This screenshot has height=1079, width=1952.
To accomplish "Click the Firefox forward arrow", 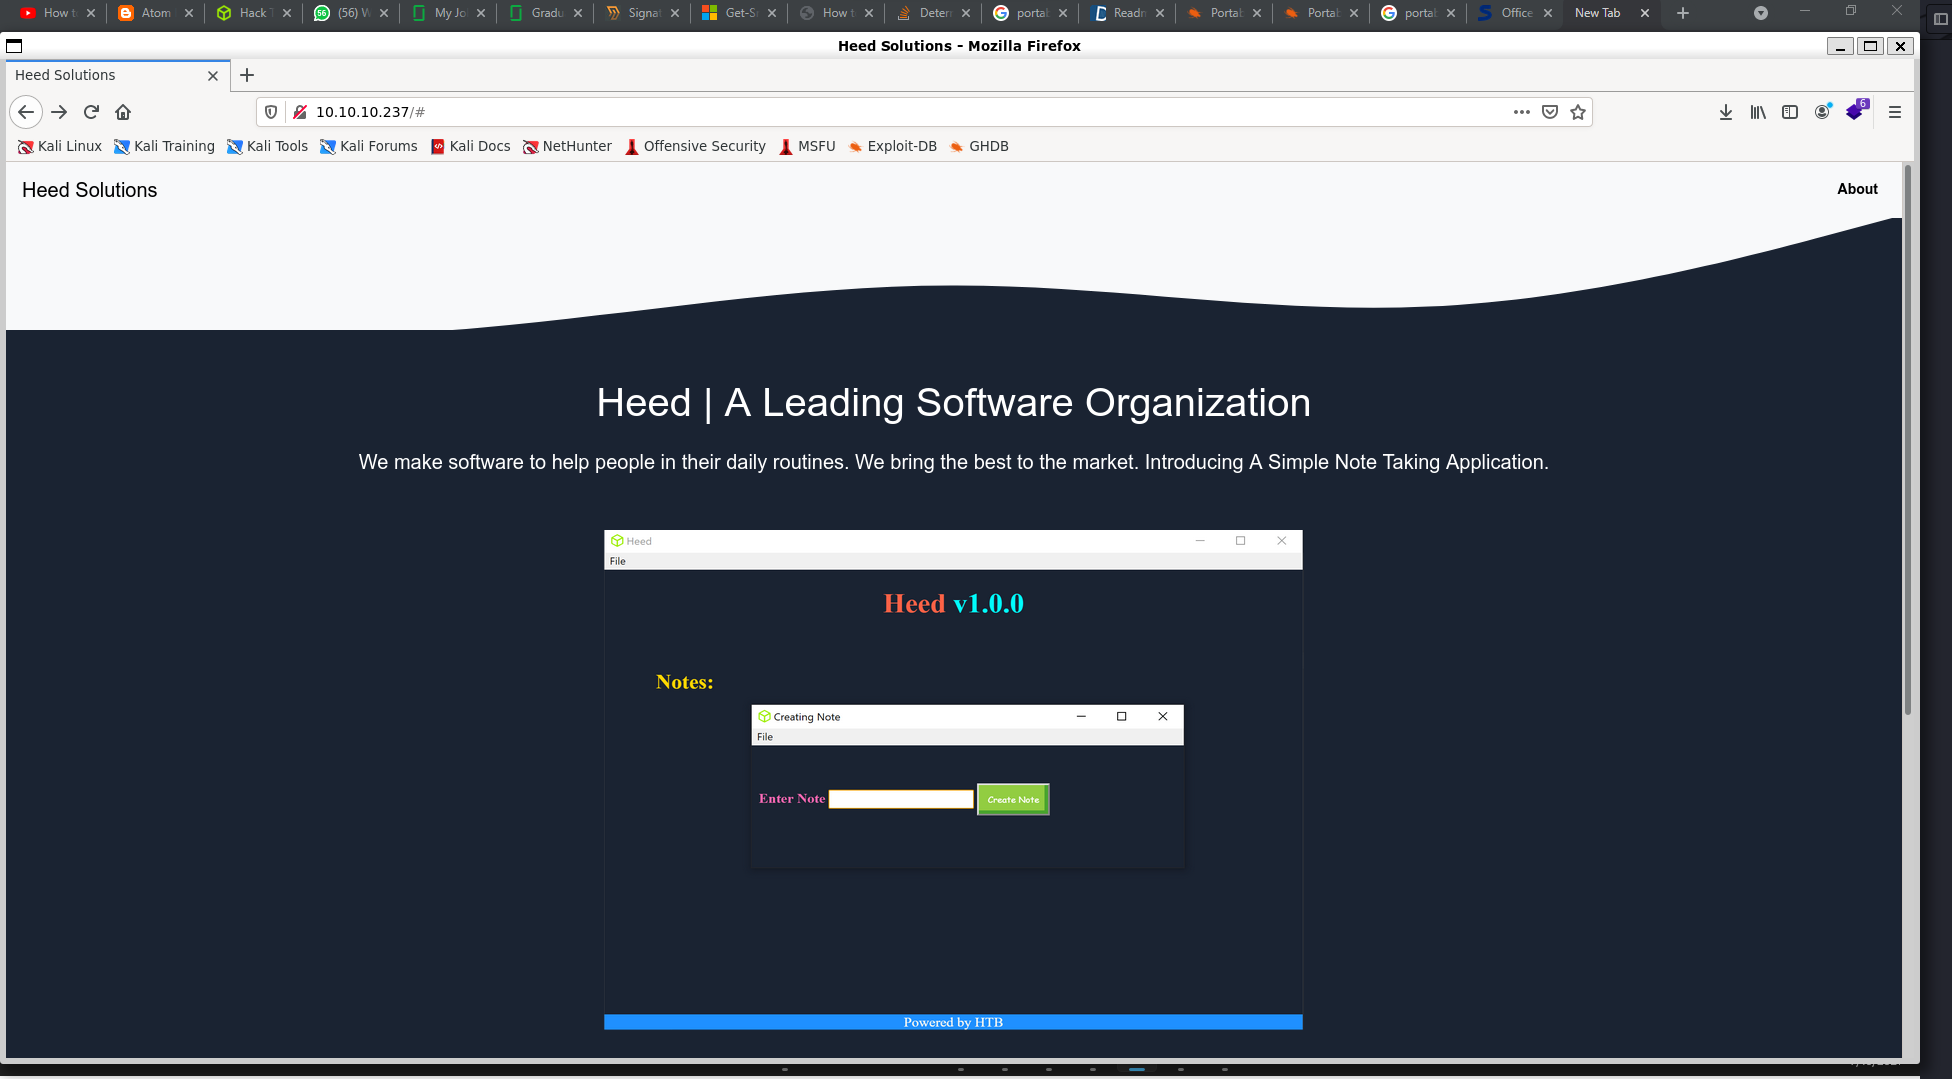I will pyautogui.click(x=59, y=112).
